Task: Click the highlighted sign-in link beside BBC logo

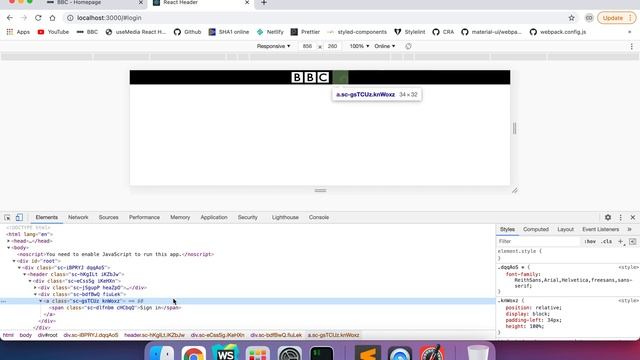Action: pyautogui.click(x=340, y=77)
